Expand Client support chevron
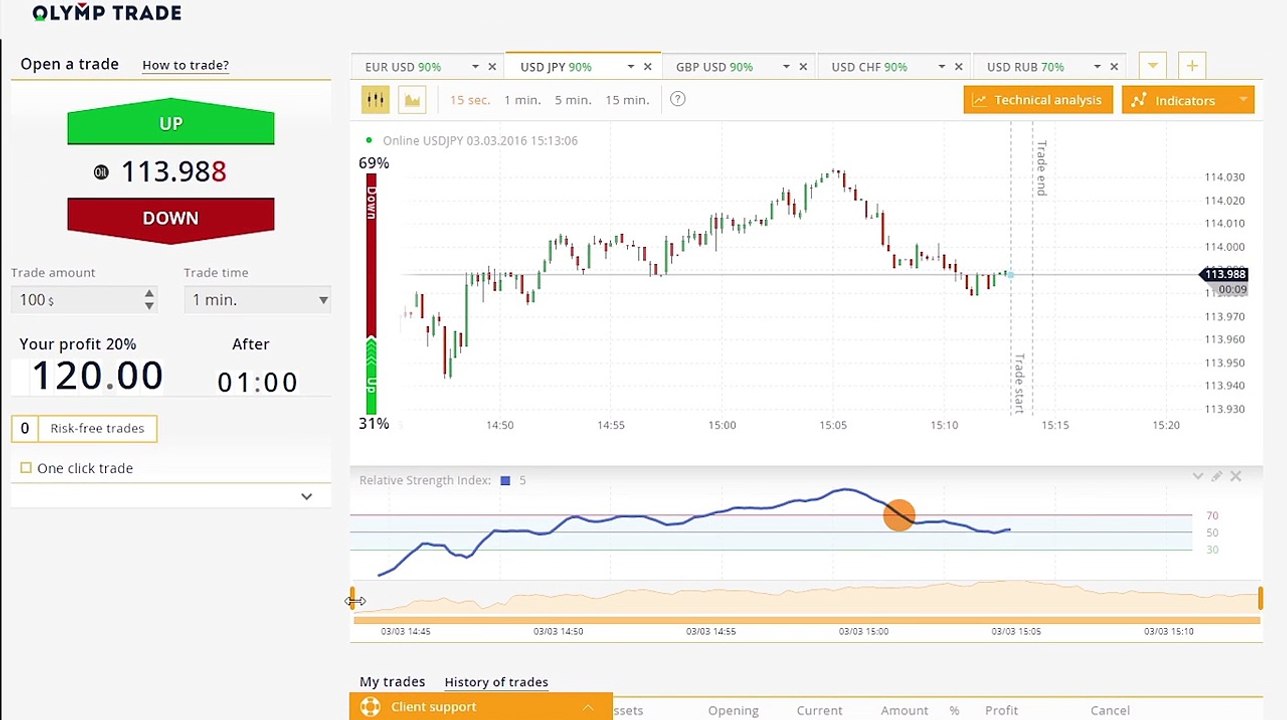Image resolution: width=1287 pixels, height=720 pixels. 588,707
